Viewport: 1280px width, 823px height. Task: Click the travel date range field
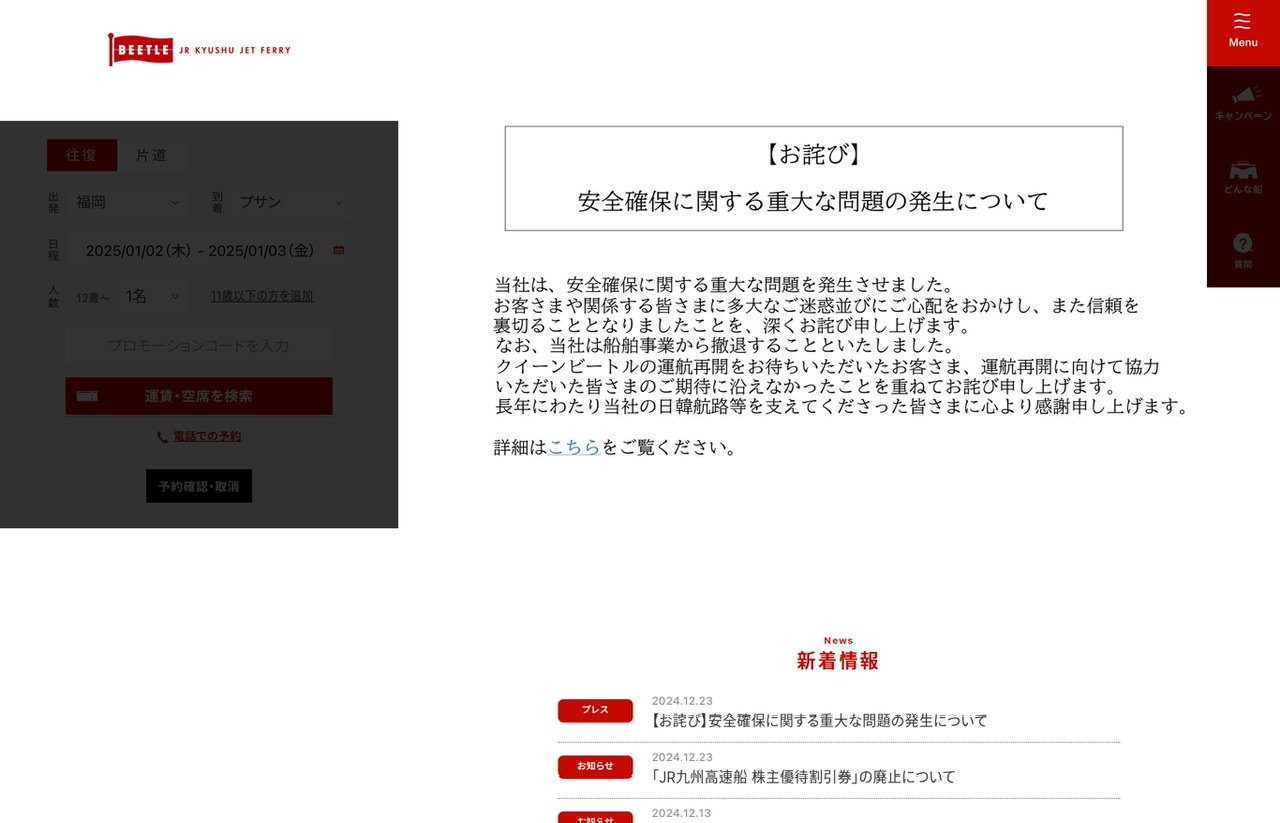pos(209,250)
